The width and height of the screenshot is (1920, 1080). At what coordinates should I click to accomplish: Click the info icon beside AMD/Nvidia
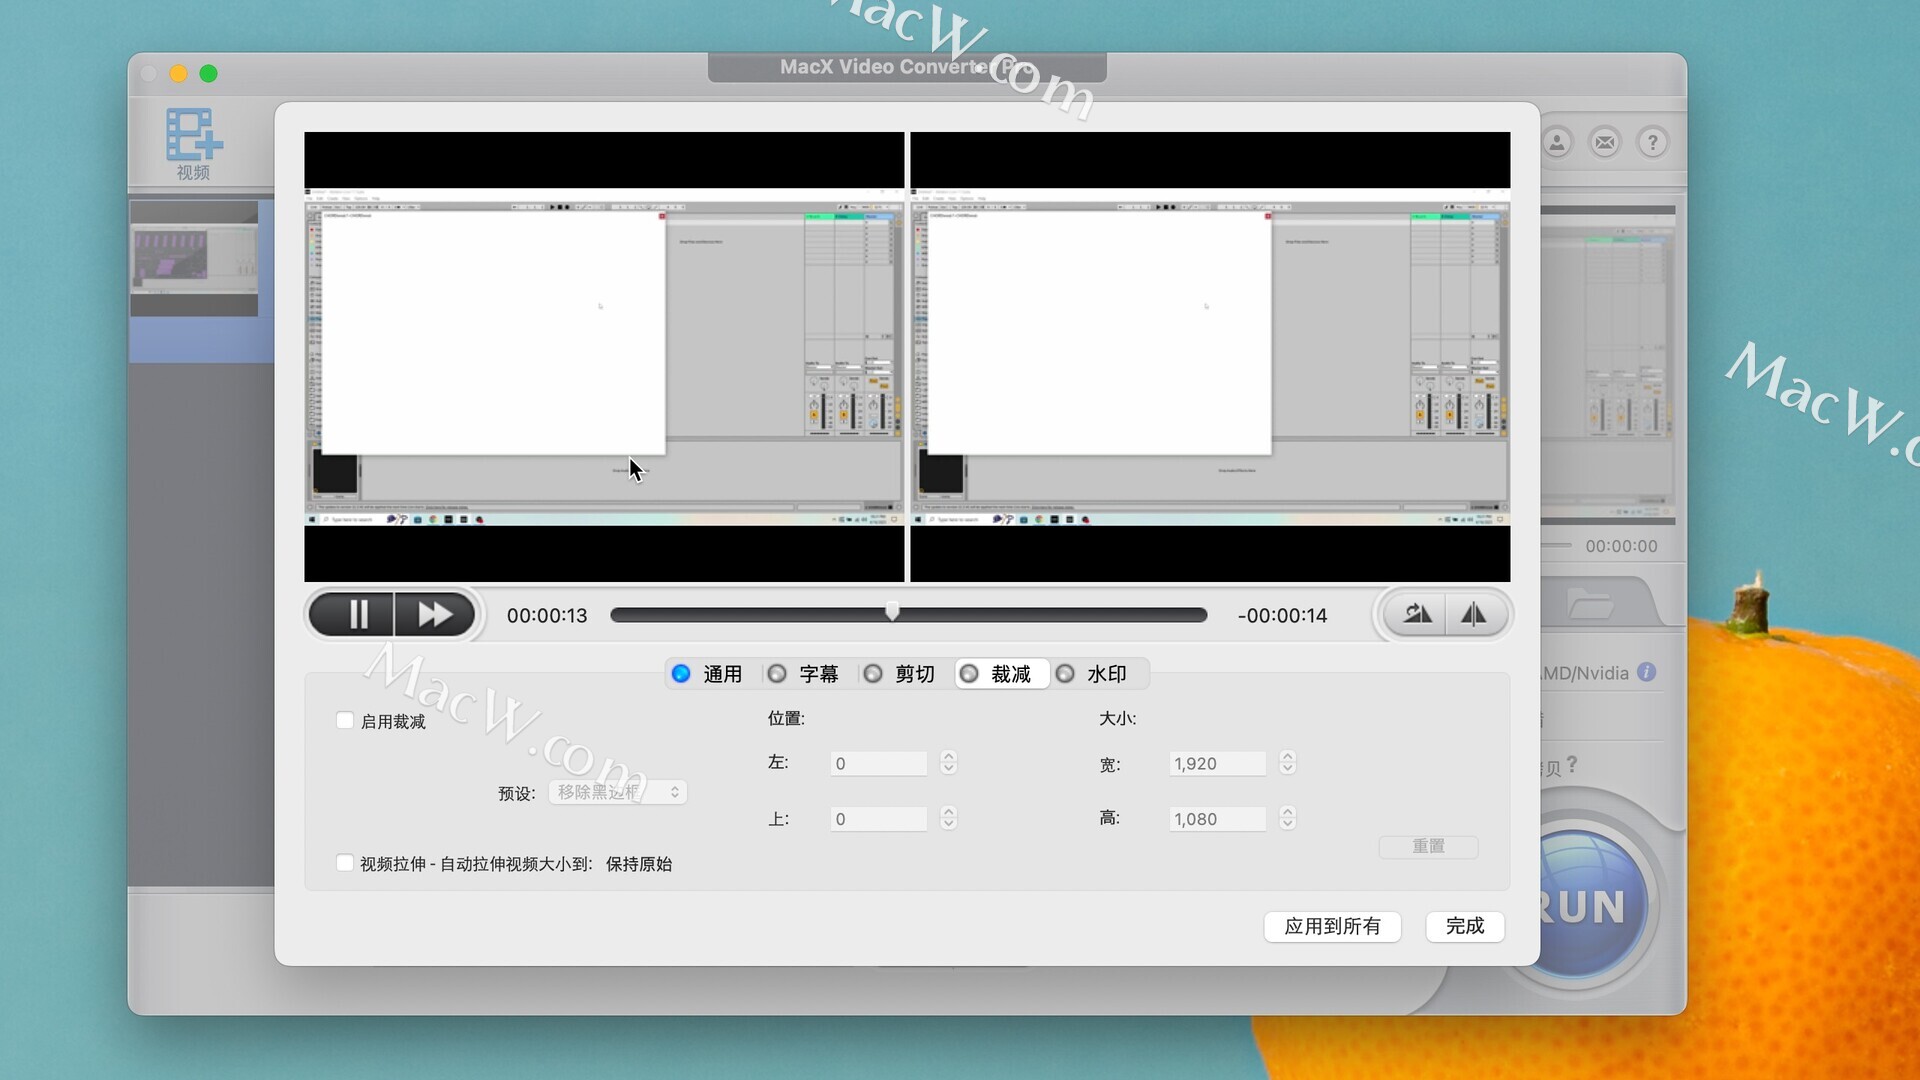click(1646, 672)
